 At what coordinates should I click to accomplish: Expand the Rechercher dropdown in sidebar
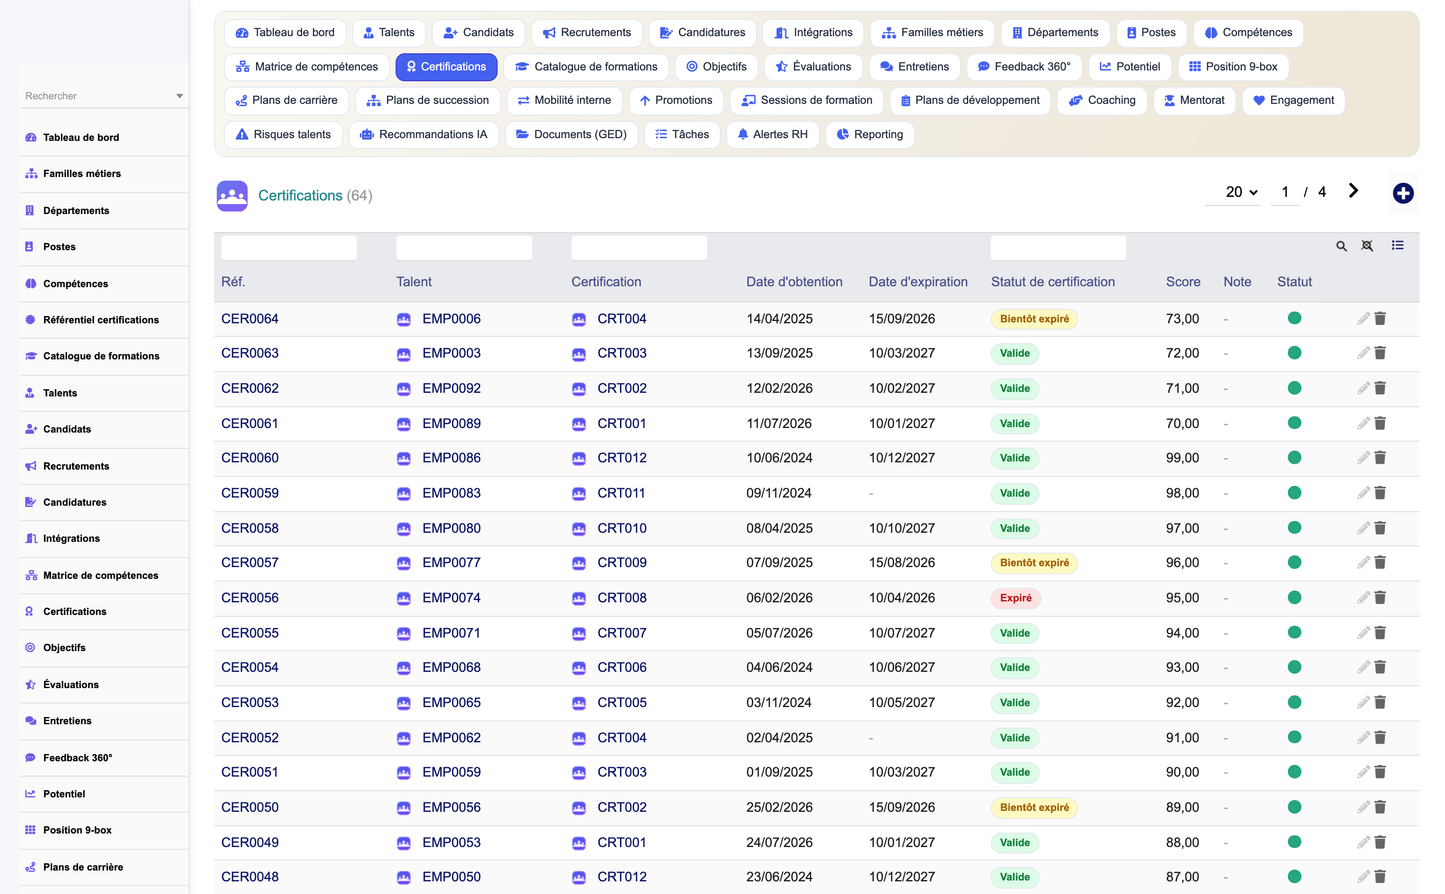[180, 96]
